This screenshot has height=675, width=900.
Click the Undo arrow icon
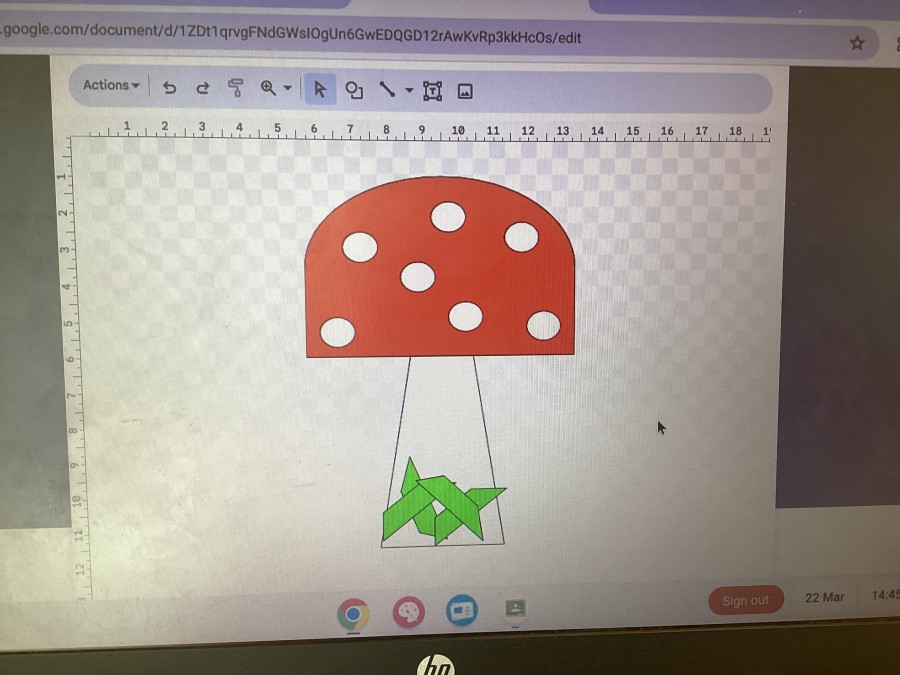tap(170, 88)
